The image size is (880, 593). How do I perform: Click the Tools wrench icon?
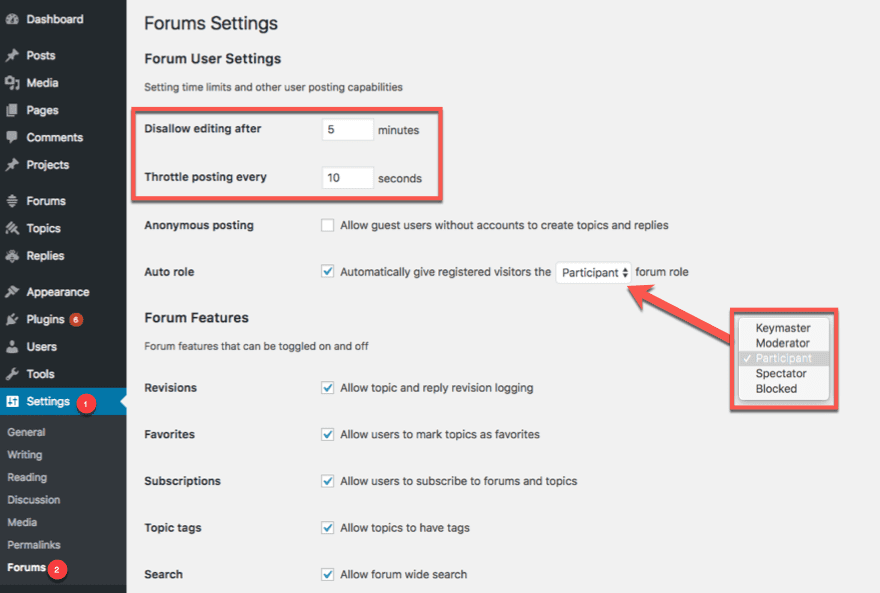click(x=12, y=374)
